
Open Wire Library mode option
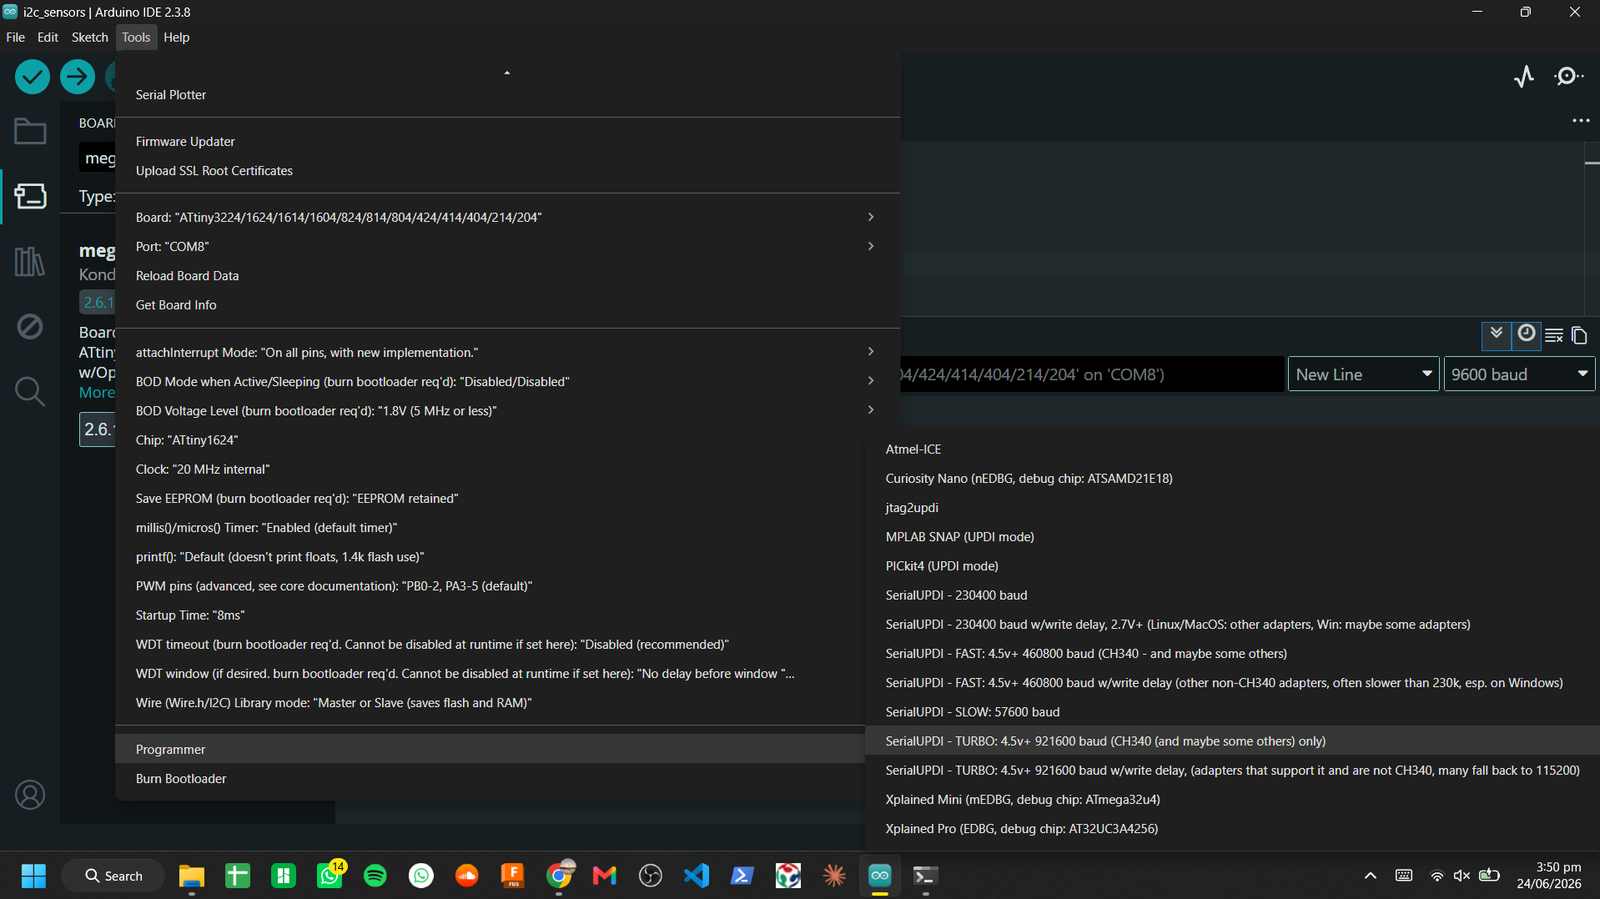point(490,703)
